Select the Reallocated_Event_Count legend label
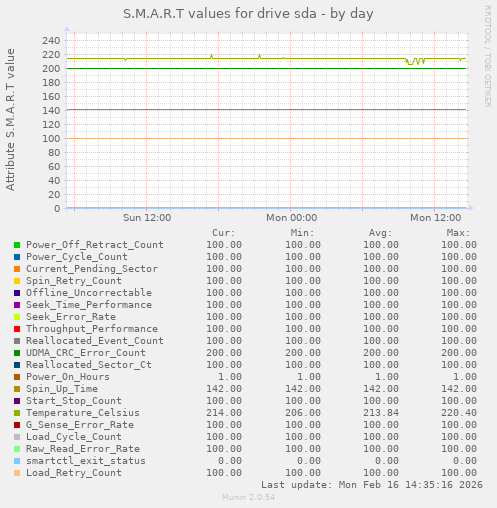This screenshot has height=508, width=497. (x=95, y=341)
